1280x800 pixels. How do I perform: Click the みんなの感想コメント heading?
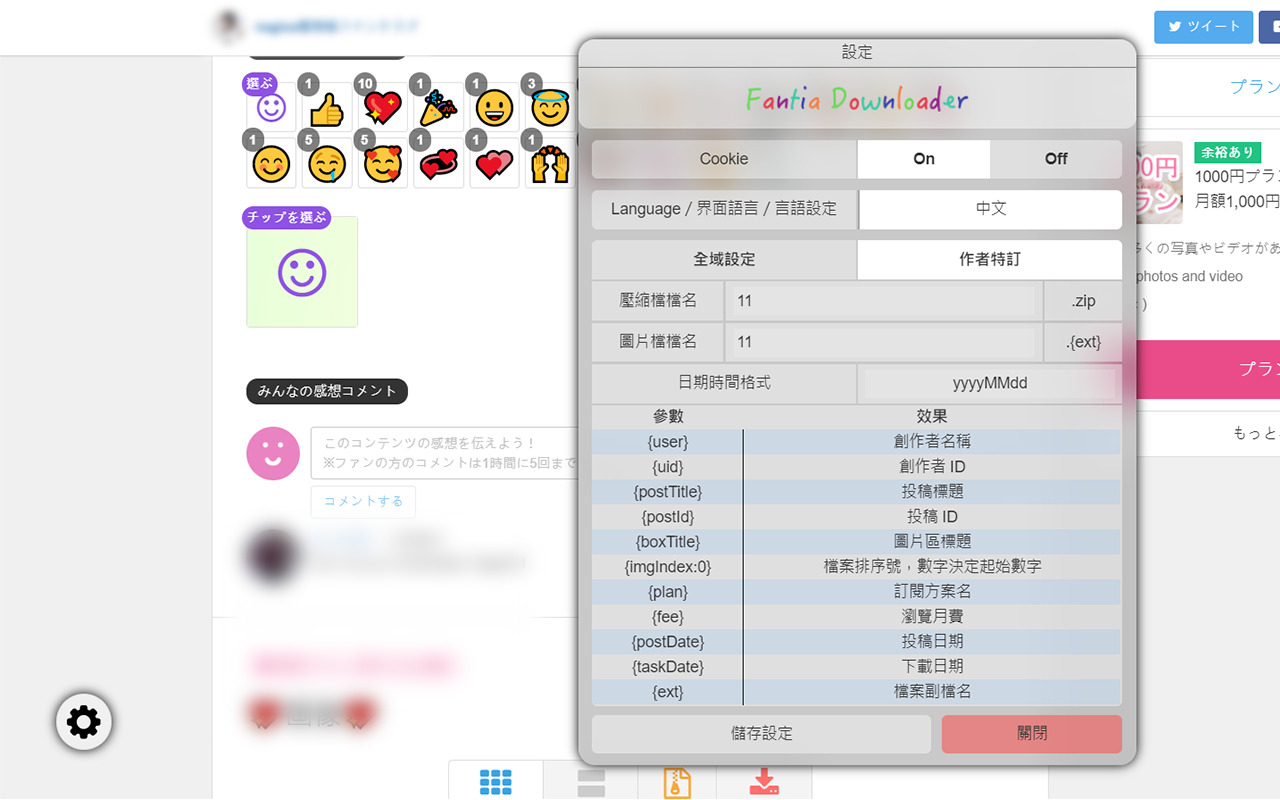tap(327, 391)
